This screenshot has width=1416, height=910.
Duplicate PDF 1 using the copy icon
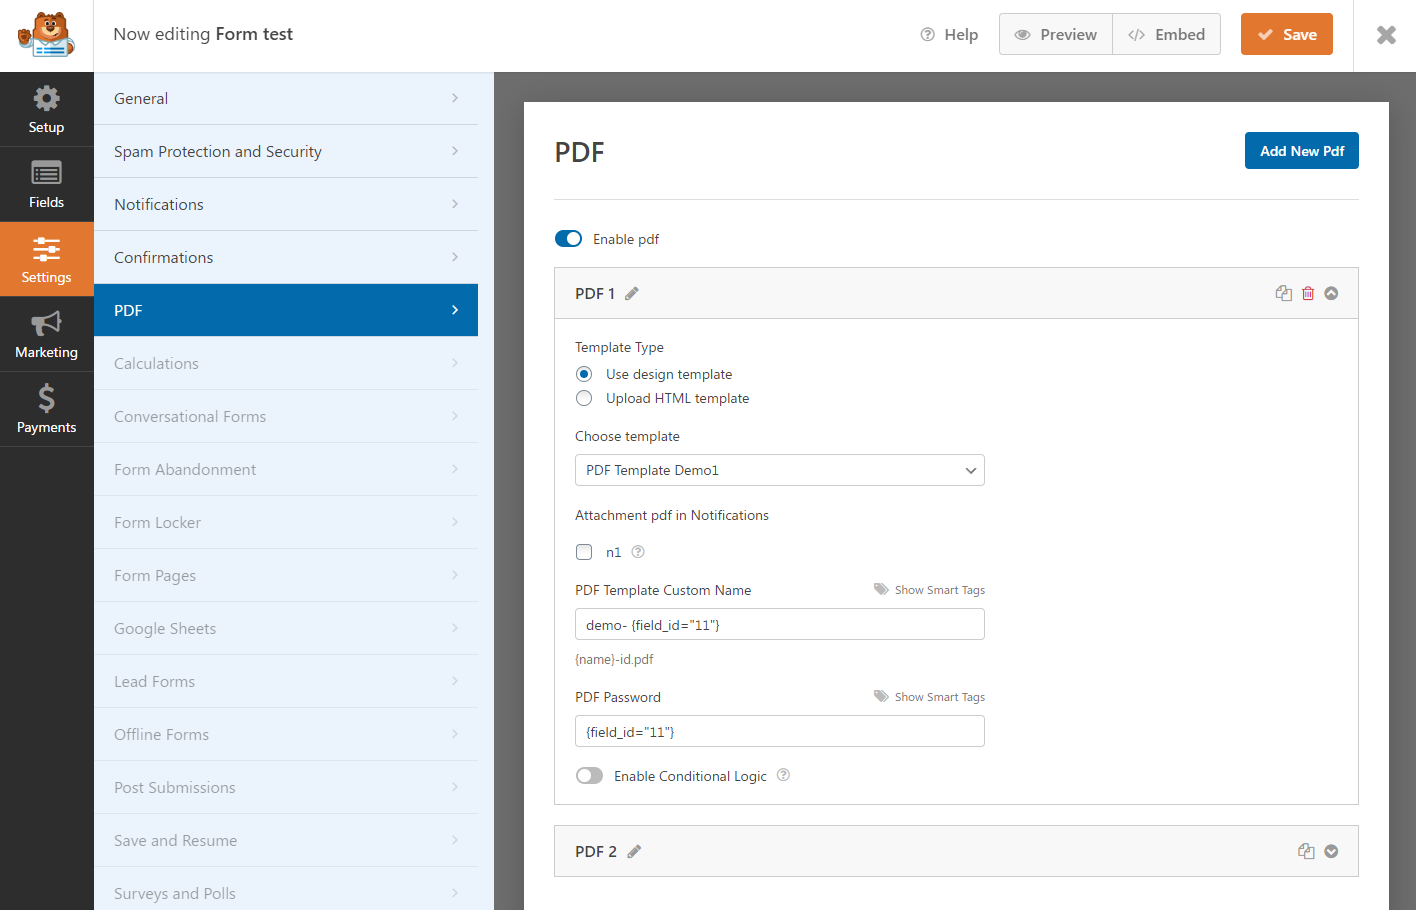coord(1283,293)
